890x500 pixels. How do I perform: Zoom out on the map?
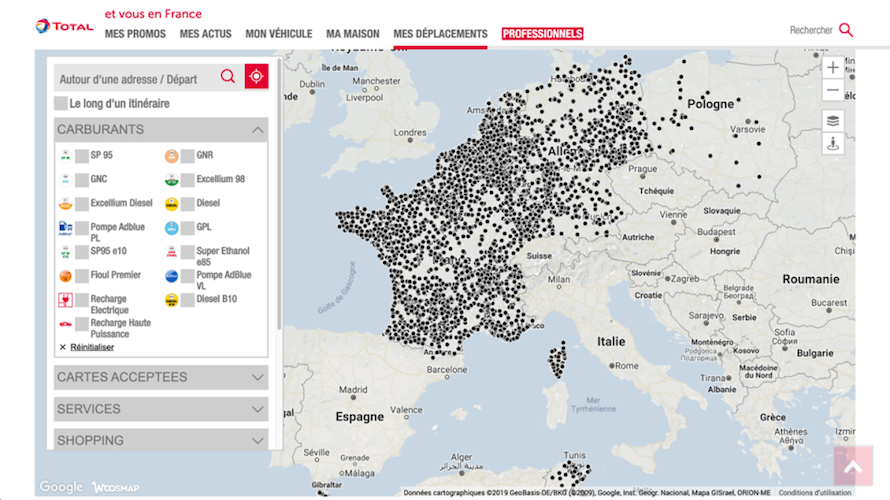(x=833, y=91)
